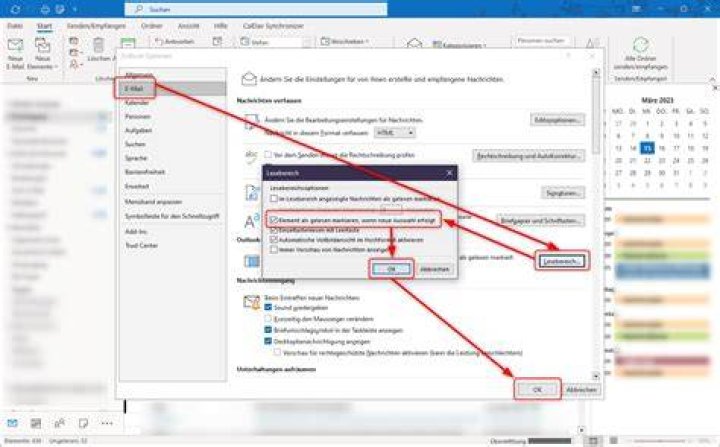The height and width of the screenshot is (447, 720).
Task: Toggle 'Automatische Vollbildansicht im Hochformat aktivieren' checkbox
Action: (x=274, y=239)
